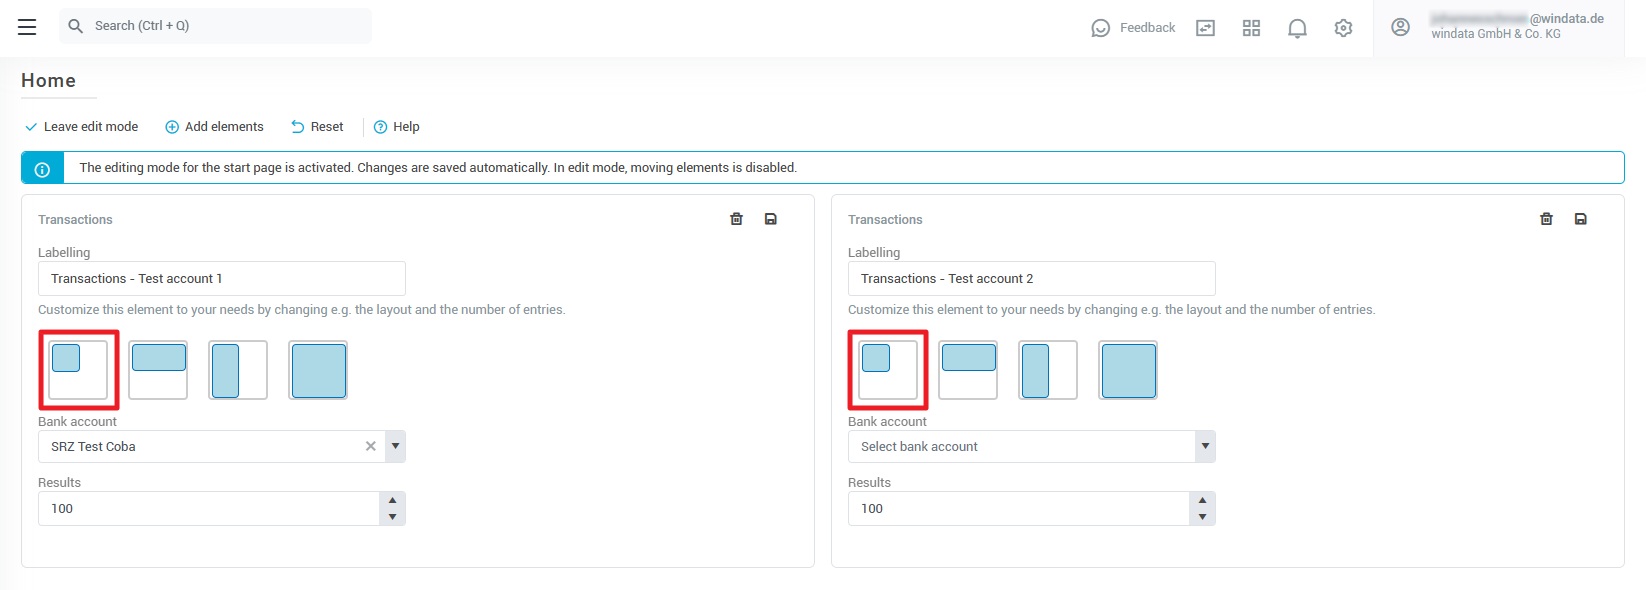Delete the Test account 2 transactions element

1546,219
